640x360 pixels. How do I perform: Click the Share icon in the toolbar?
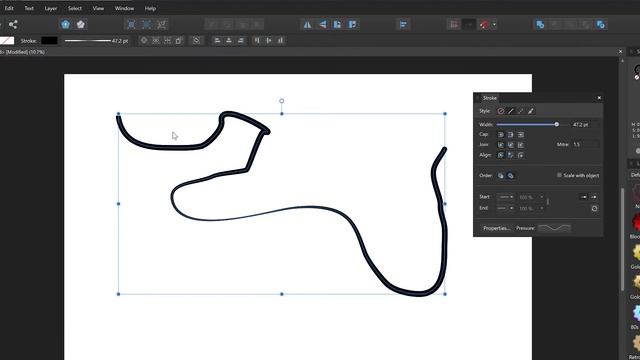13,24
